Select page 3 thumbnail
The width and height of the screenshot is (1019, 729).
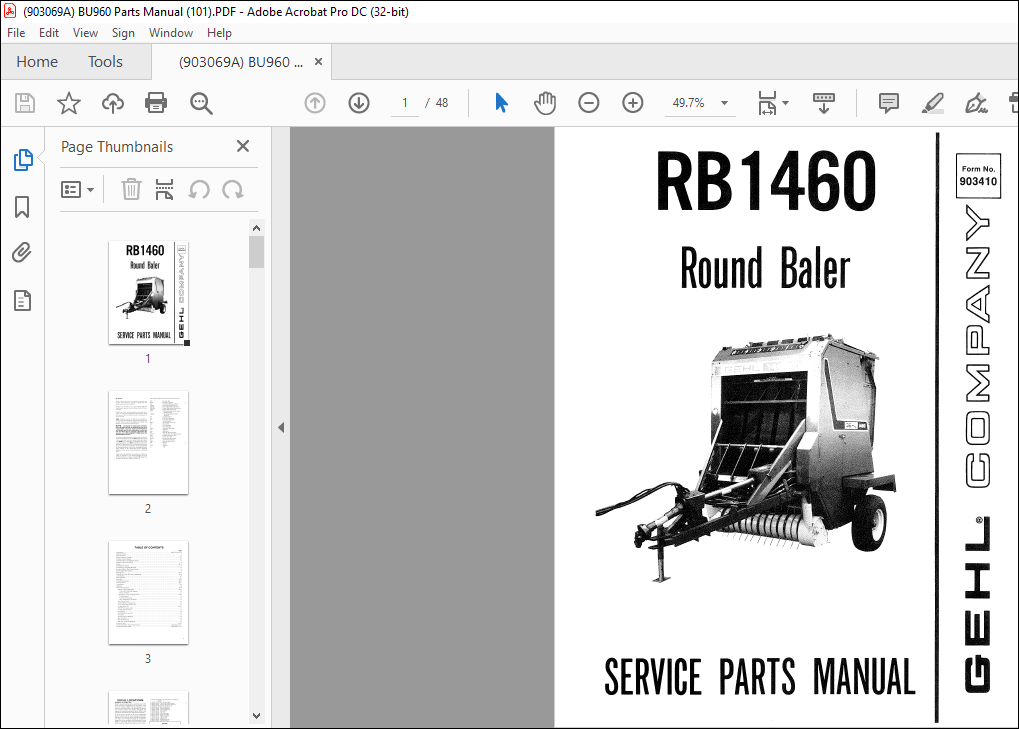(148, 593)
